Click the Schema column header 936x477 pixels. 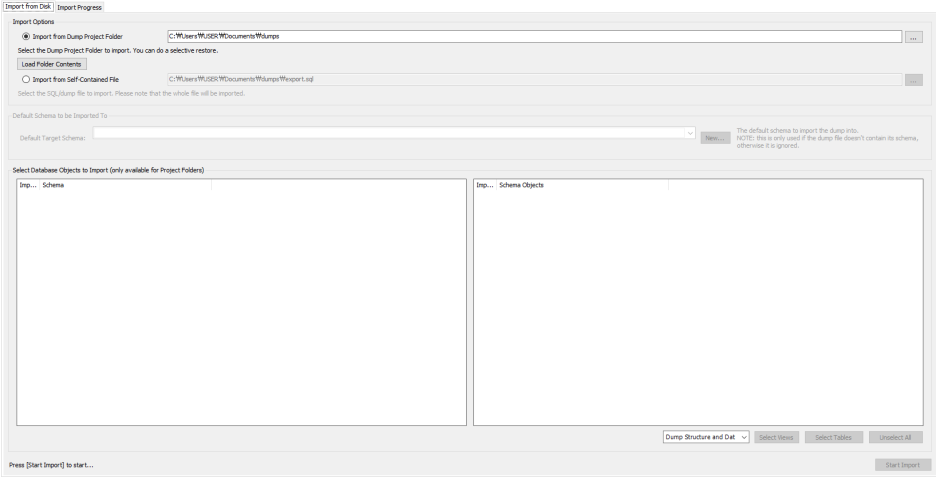click(125, 185)
